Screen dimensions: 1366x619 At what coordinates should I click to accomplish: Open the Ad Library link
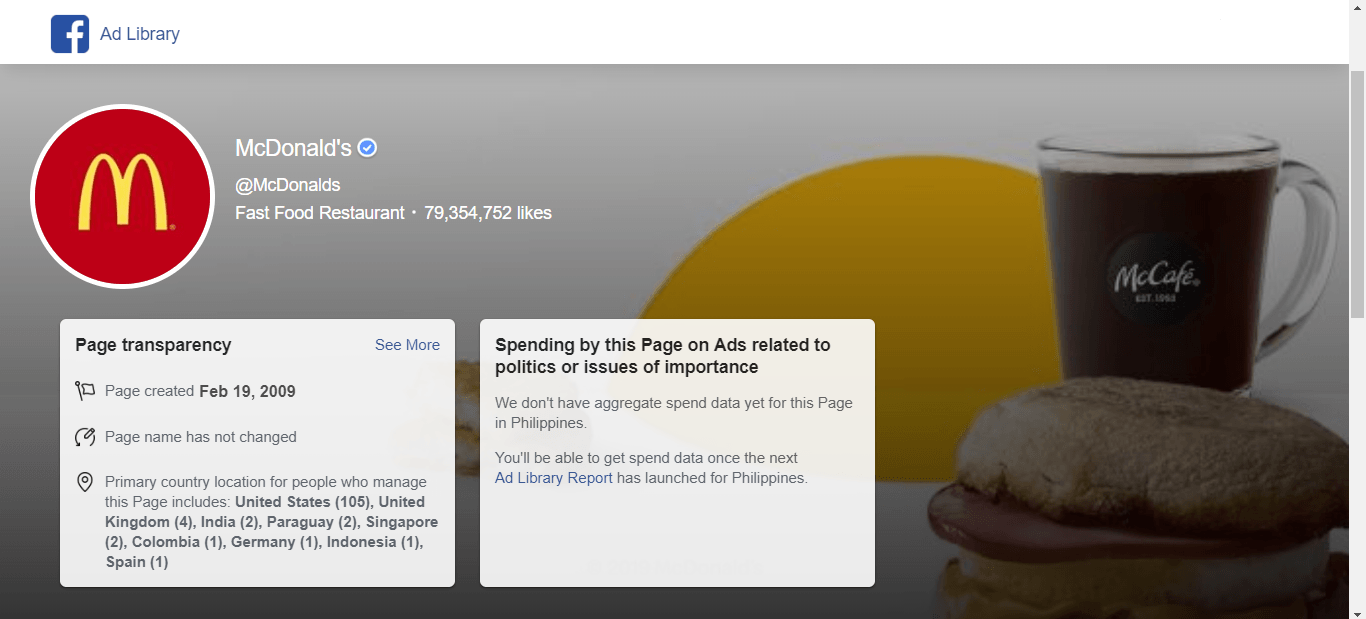140,34
